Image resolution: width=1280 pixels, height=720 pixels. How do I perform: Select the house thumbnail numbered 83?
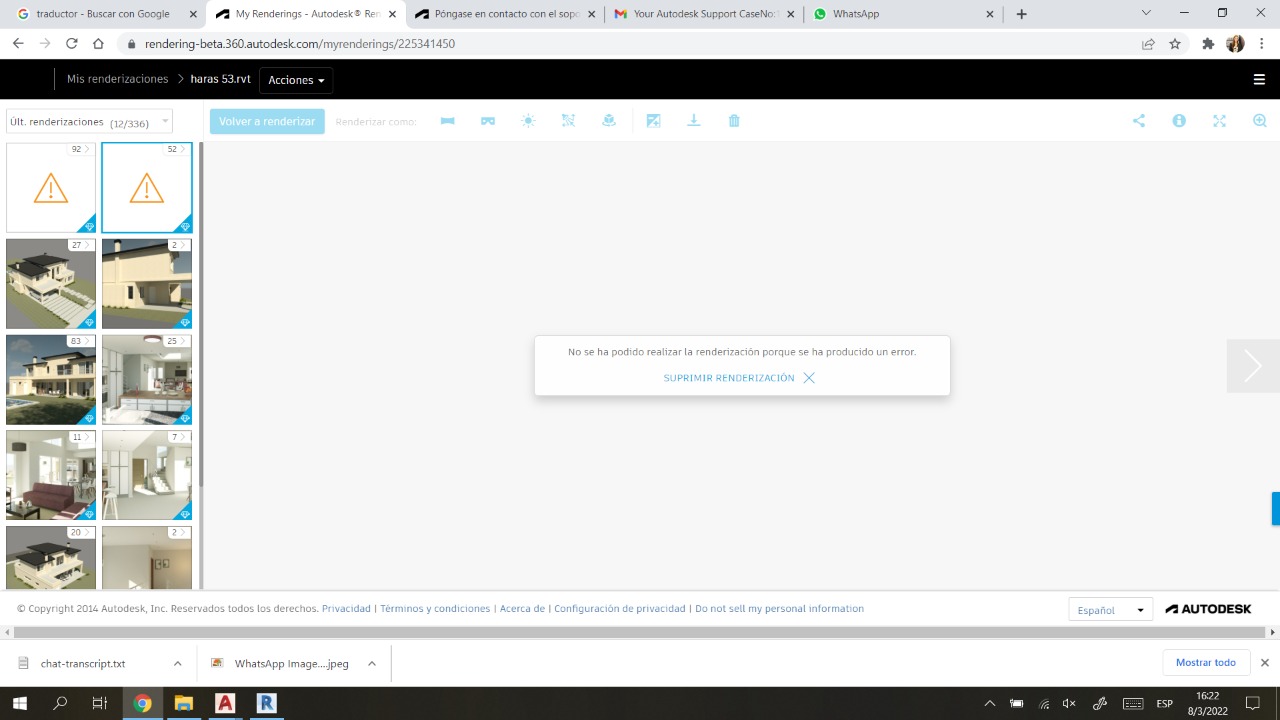[51, 380]
